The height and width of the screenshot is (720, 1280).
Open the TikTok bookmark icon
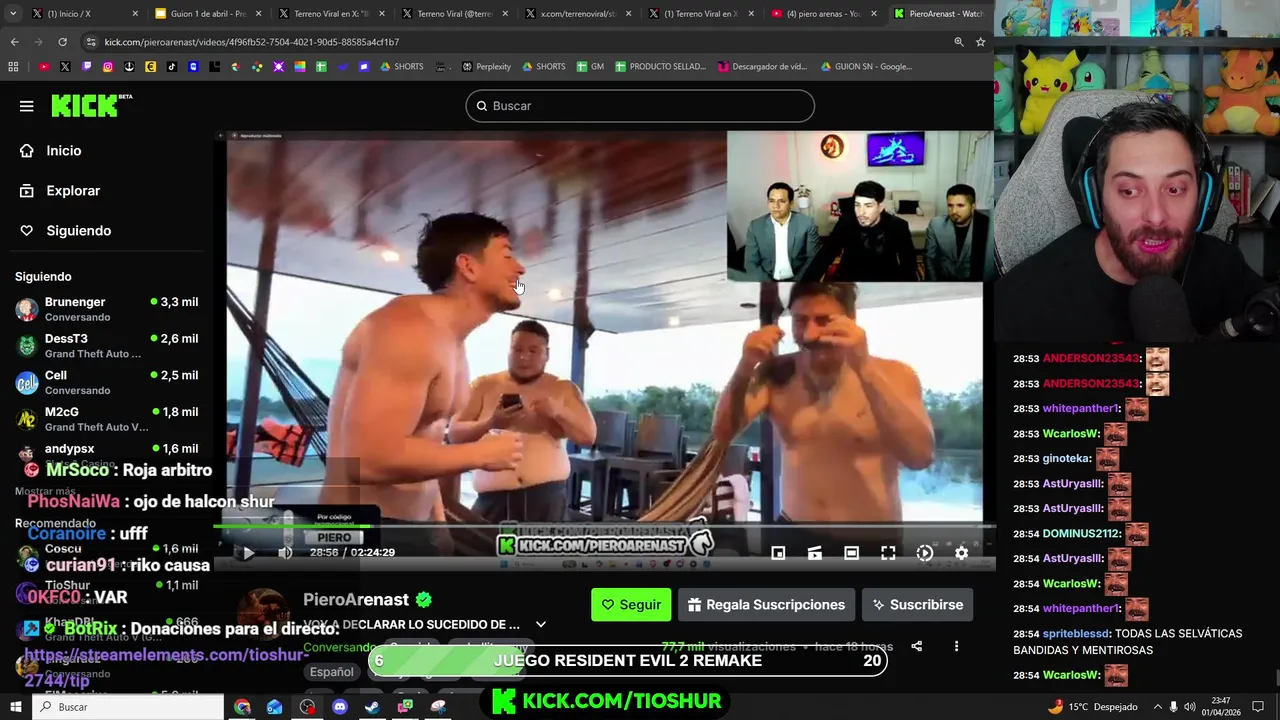[x=172, y=67]
